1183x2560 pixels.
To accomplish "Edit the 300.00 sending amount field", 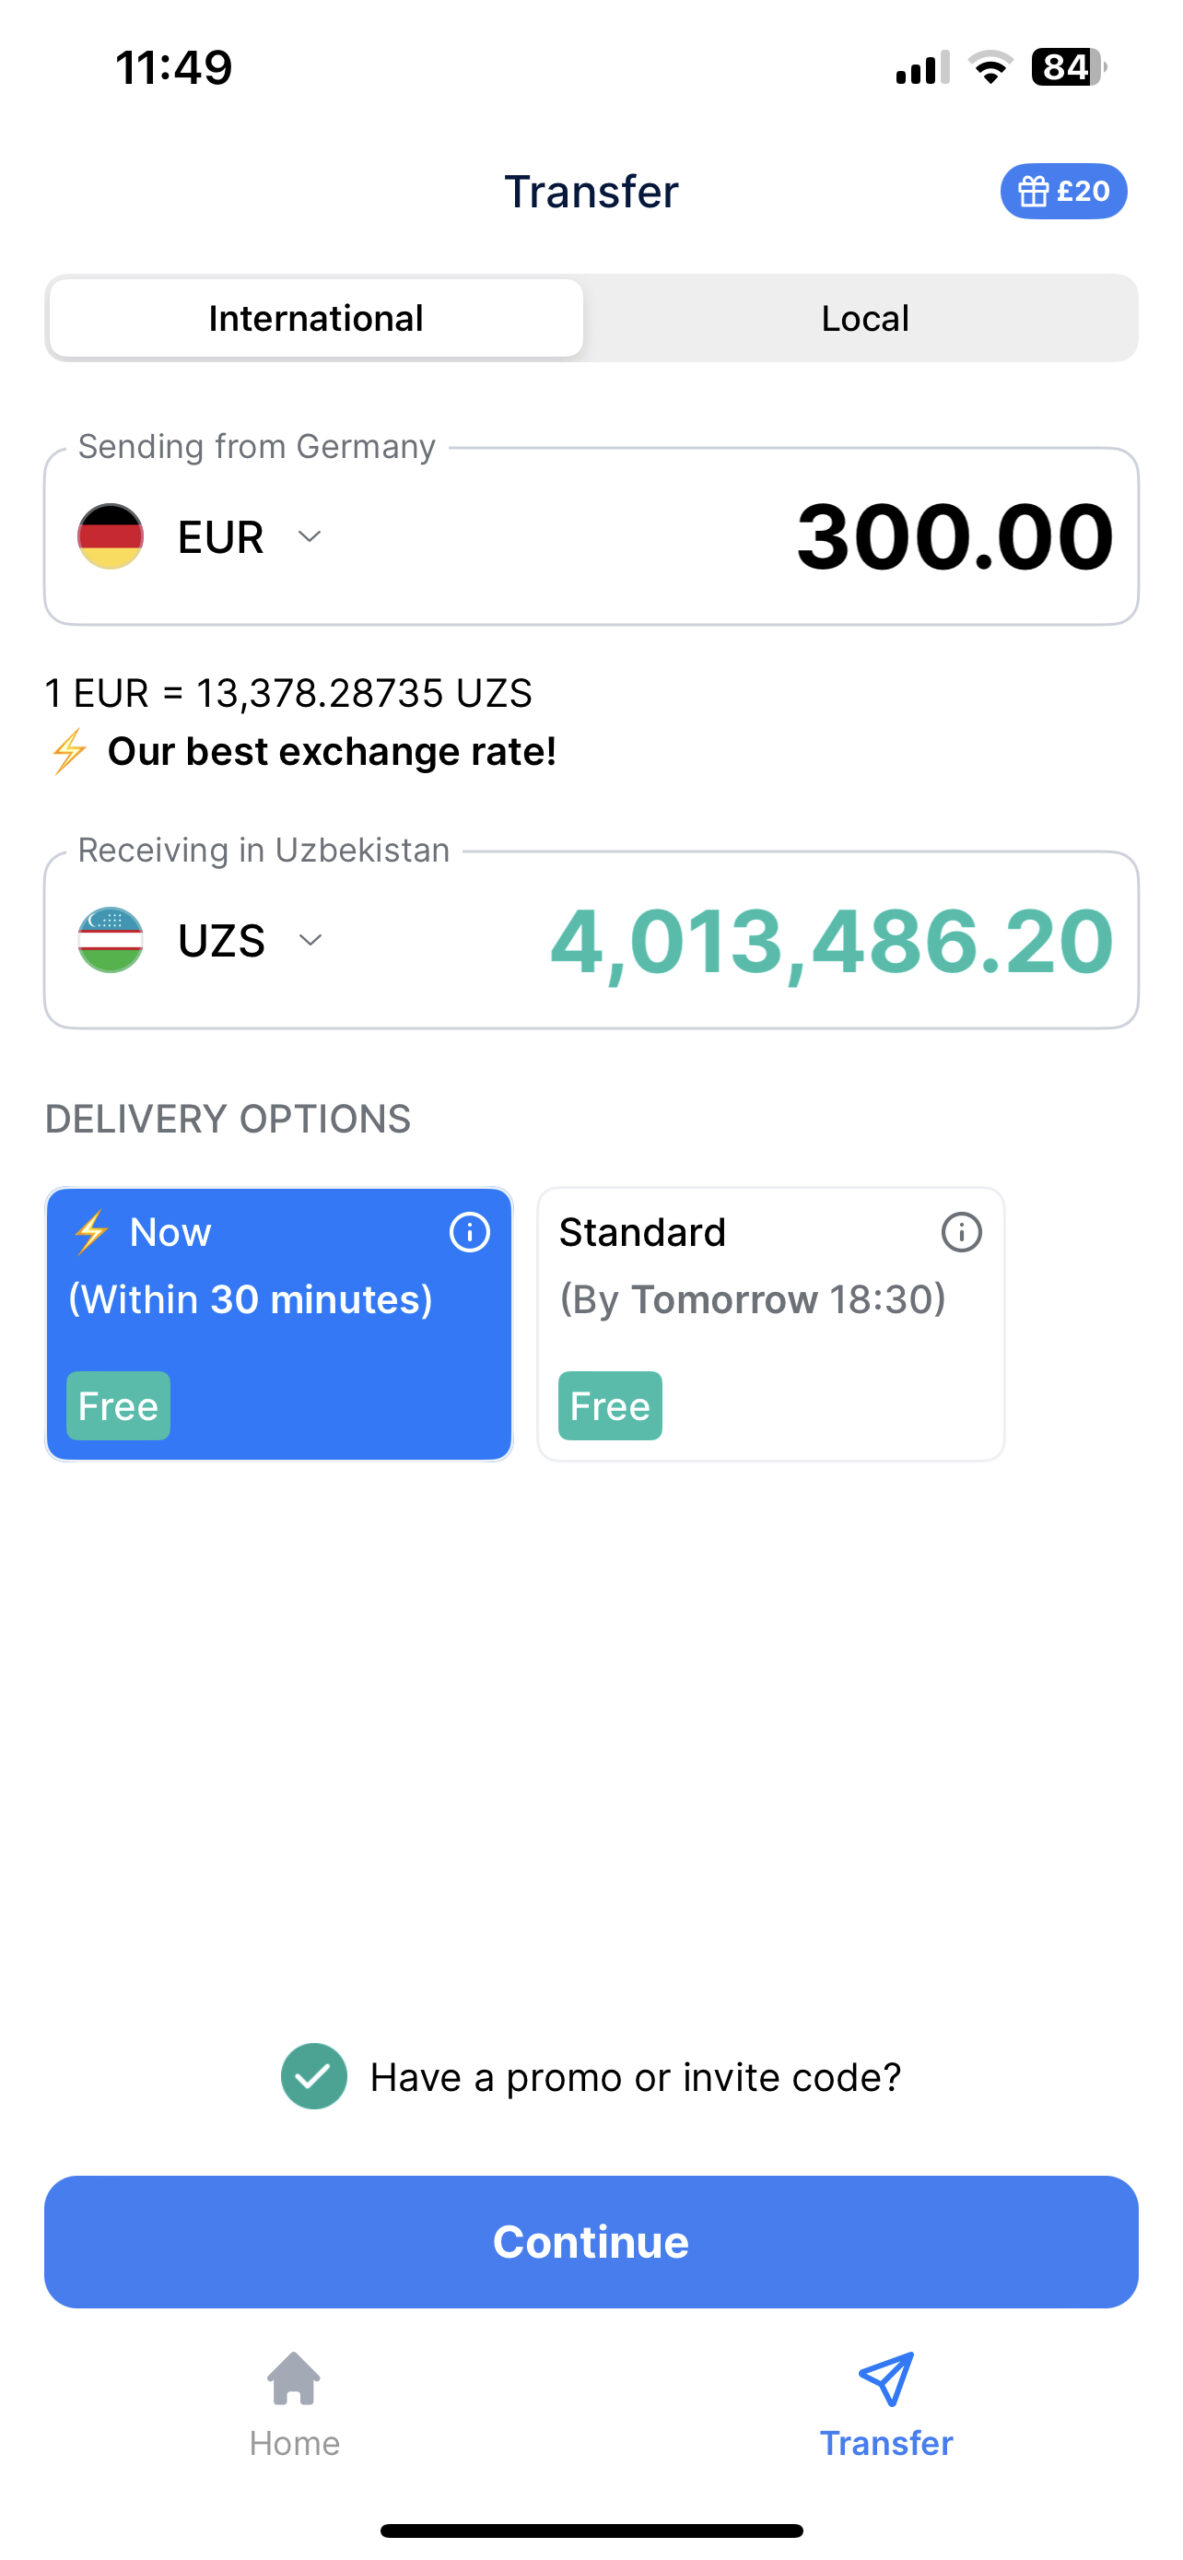I will click(x=954, y=537).
